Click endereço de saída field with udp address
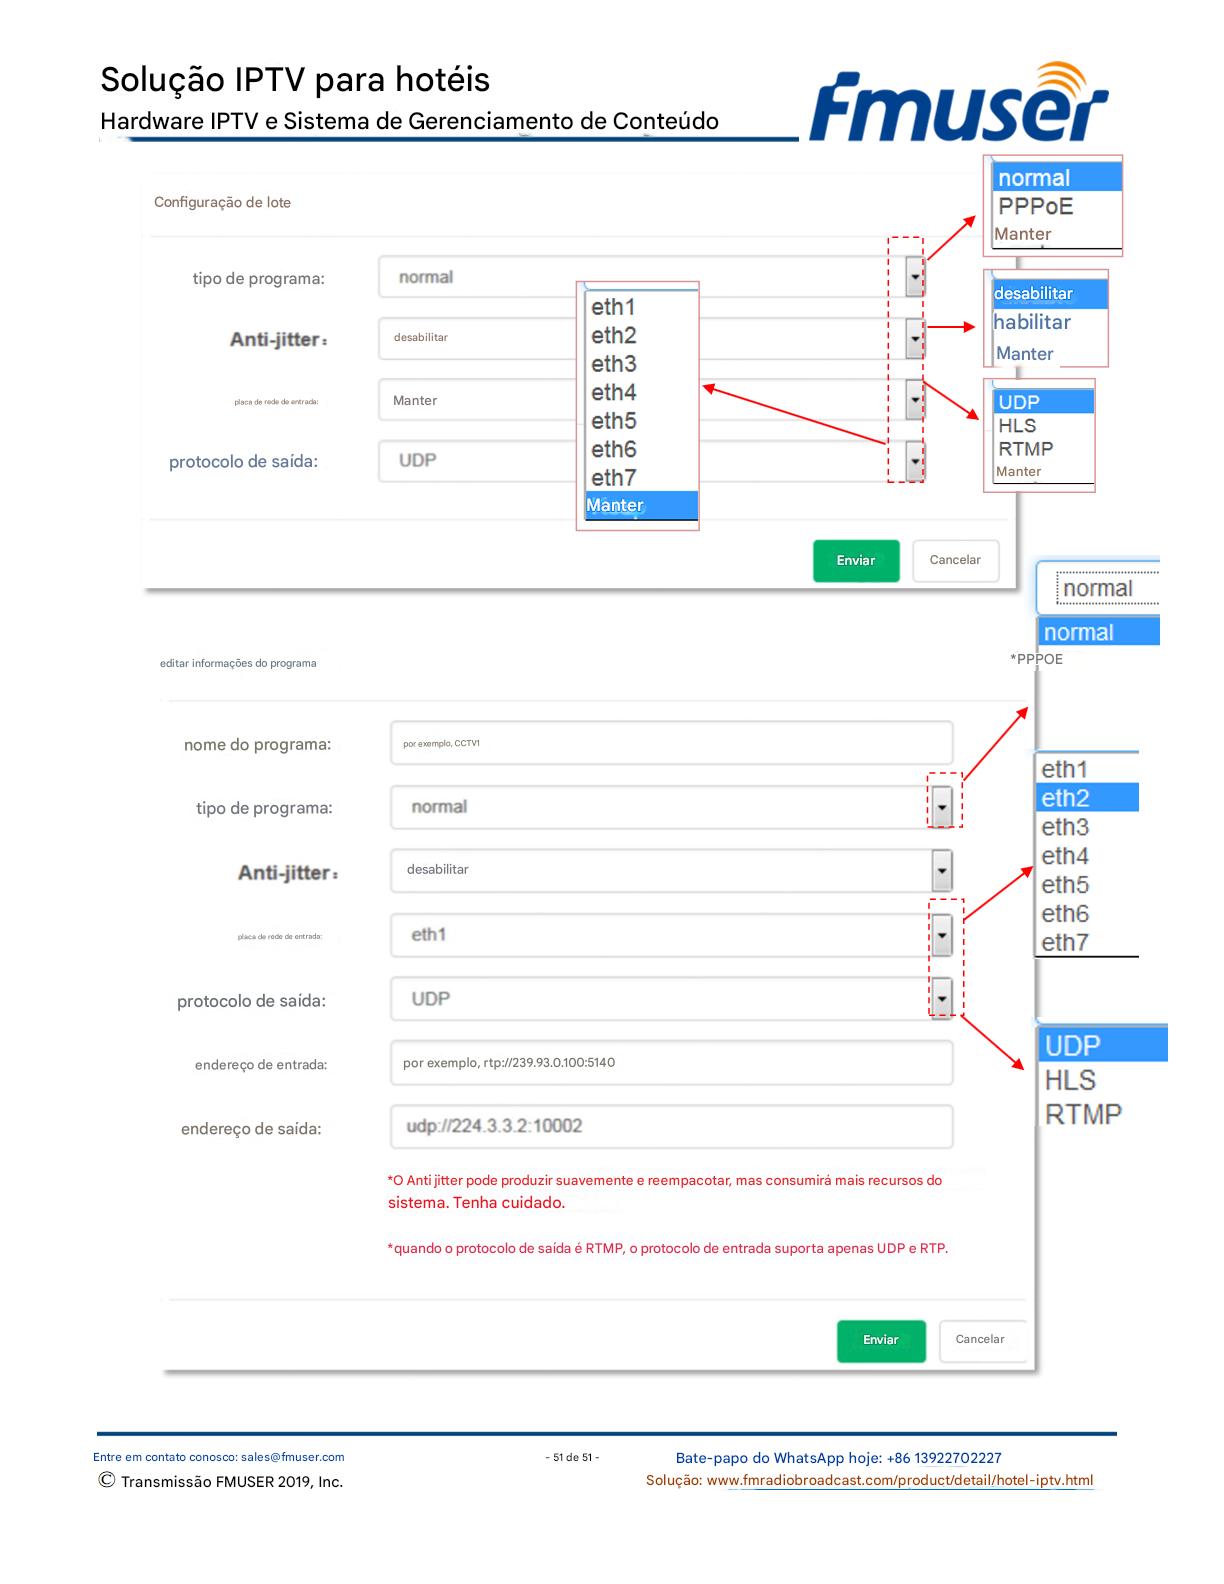The width and height of the screenshot is (1224, 1584). tap(671, 1126)
